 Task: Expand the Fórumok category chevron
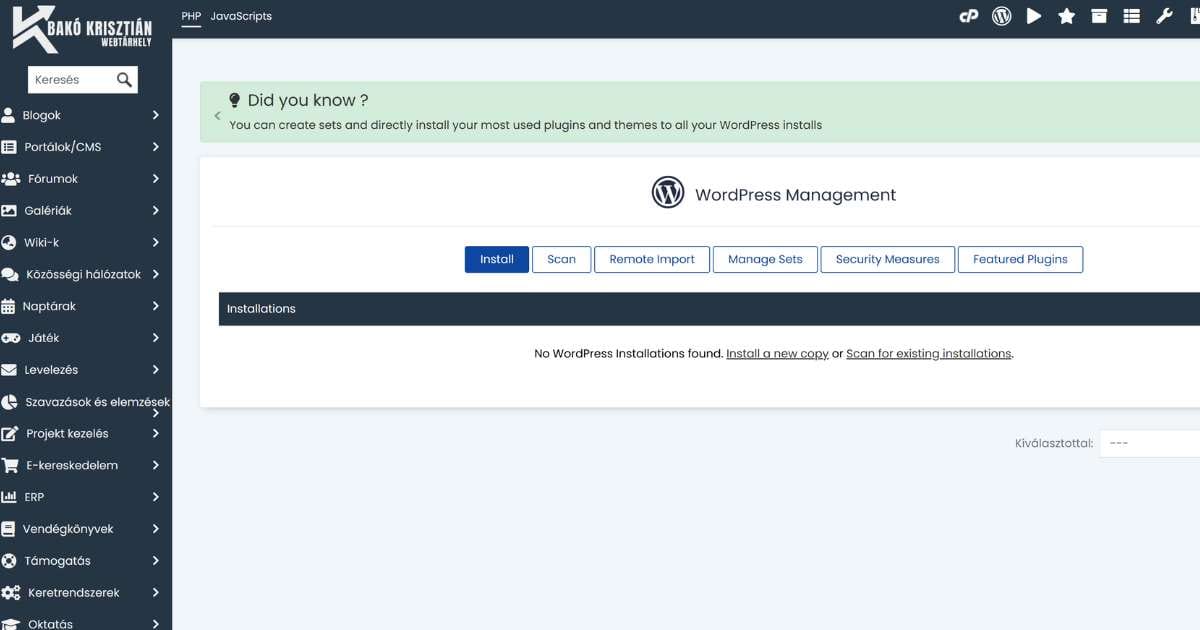pyautogui.click(x=156, y=179)
